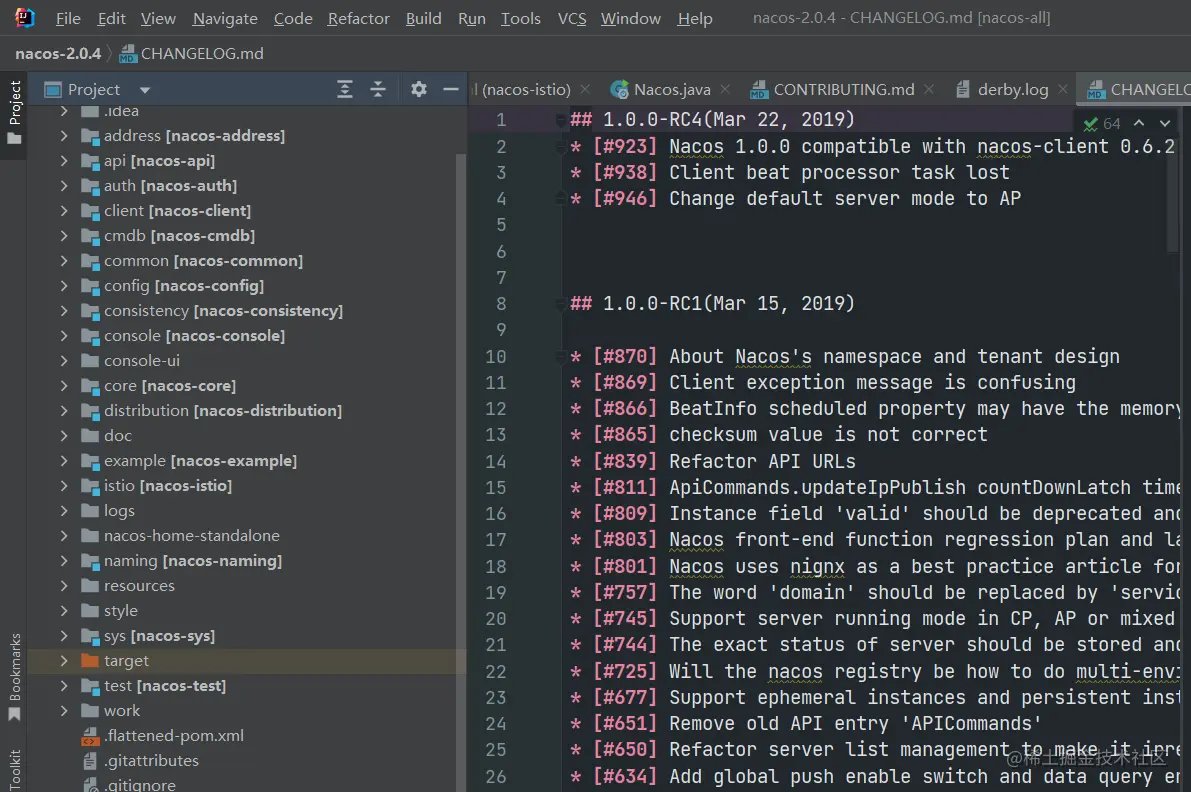Close the Nacos.java tab
Viewport: 1191px width, 792px height.
click(725, 90)
